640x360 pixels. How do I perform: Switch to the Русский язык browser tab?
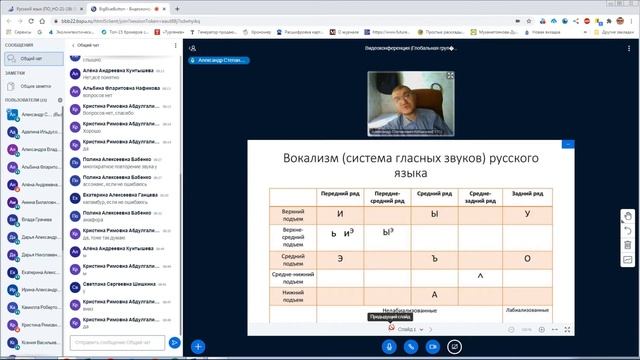44,9
